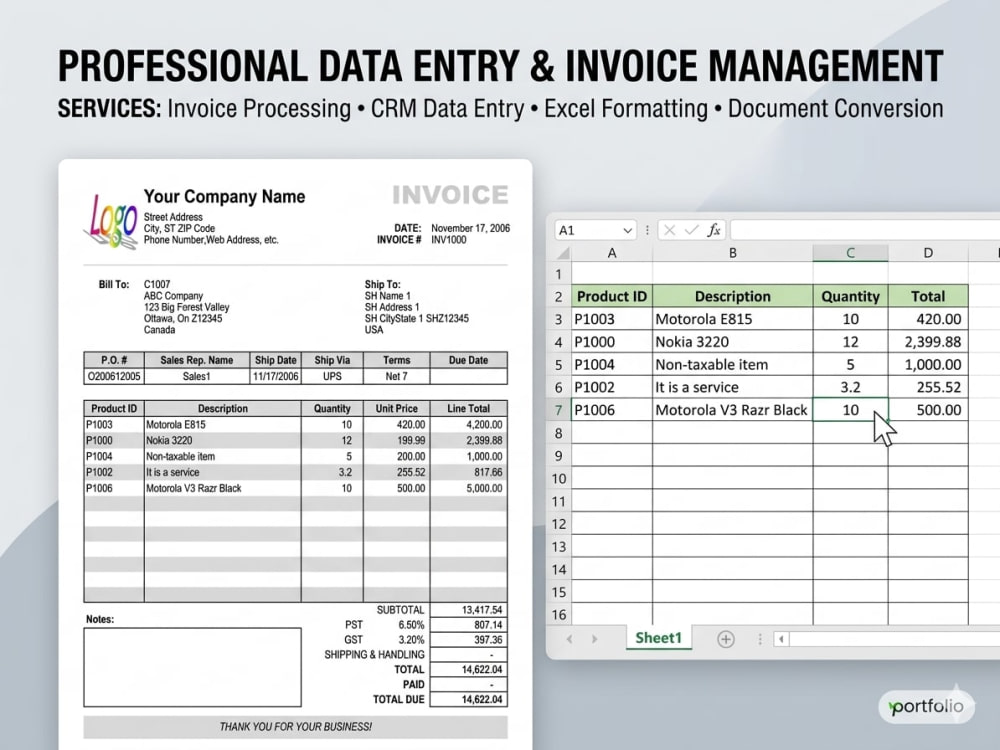
Task: Select column B header
Action: pyautogui.click(x=733, y=253)
